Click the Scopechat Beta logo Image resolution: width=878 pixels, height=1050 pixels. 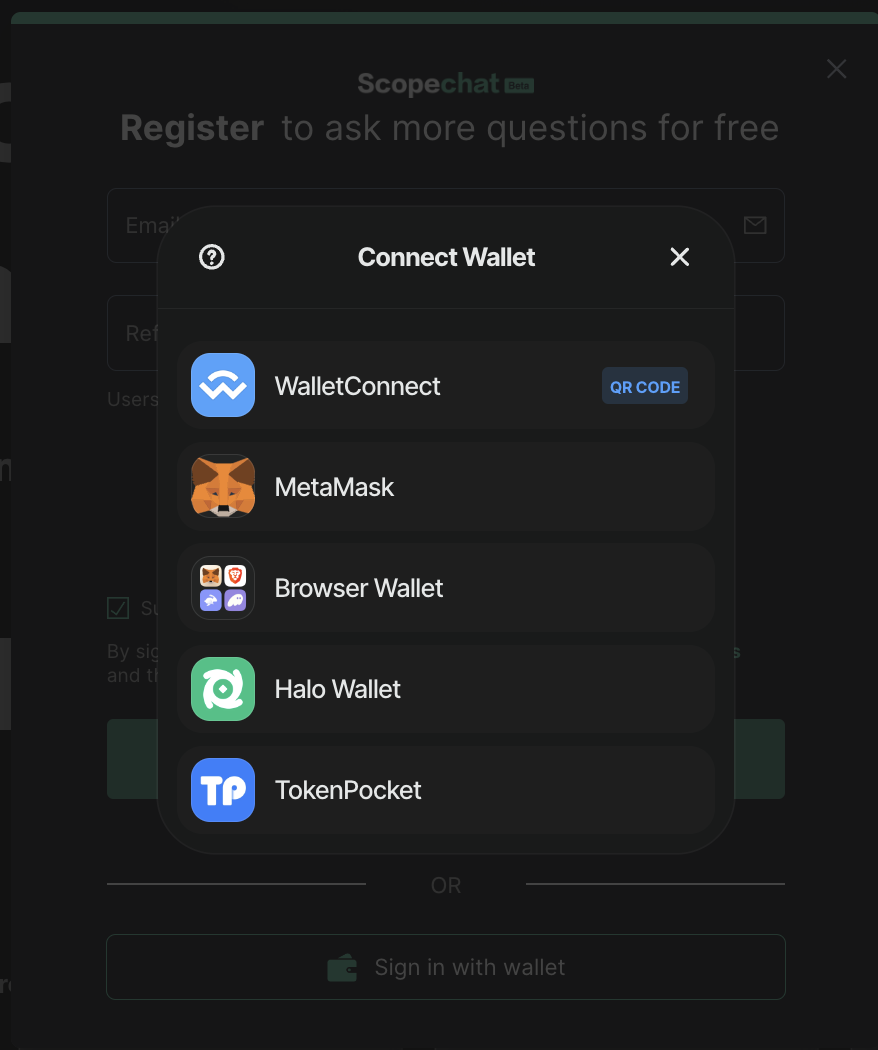click(445, 84)
